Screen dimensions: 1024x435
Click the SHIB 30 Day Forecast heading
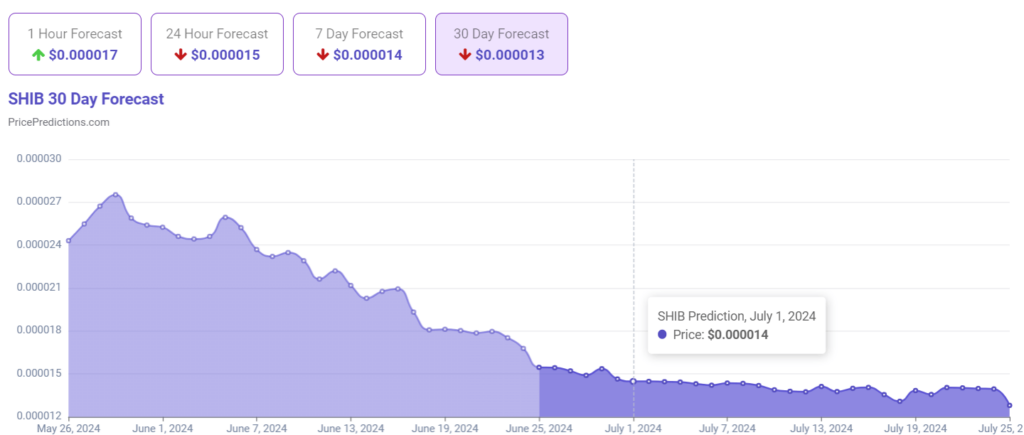point(86,99)
